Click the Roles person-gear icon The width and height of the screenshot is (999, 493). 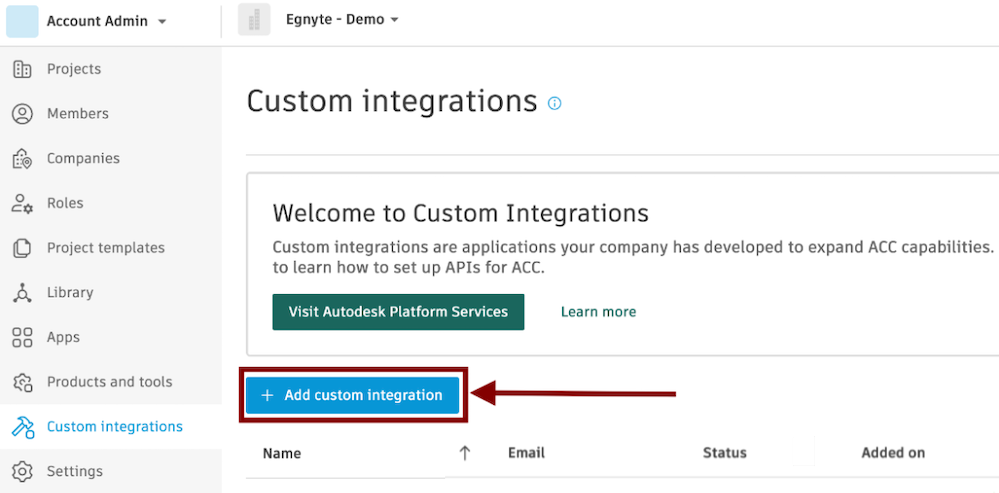point(22,204)
